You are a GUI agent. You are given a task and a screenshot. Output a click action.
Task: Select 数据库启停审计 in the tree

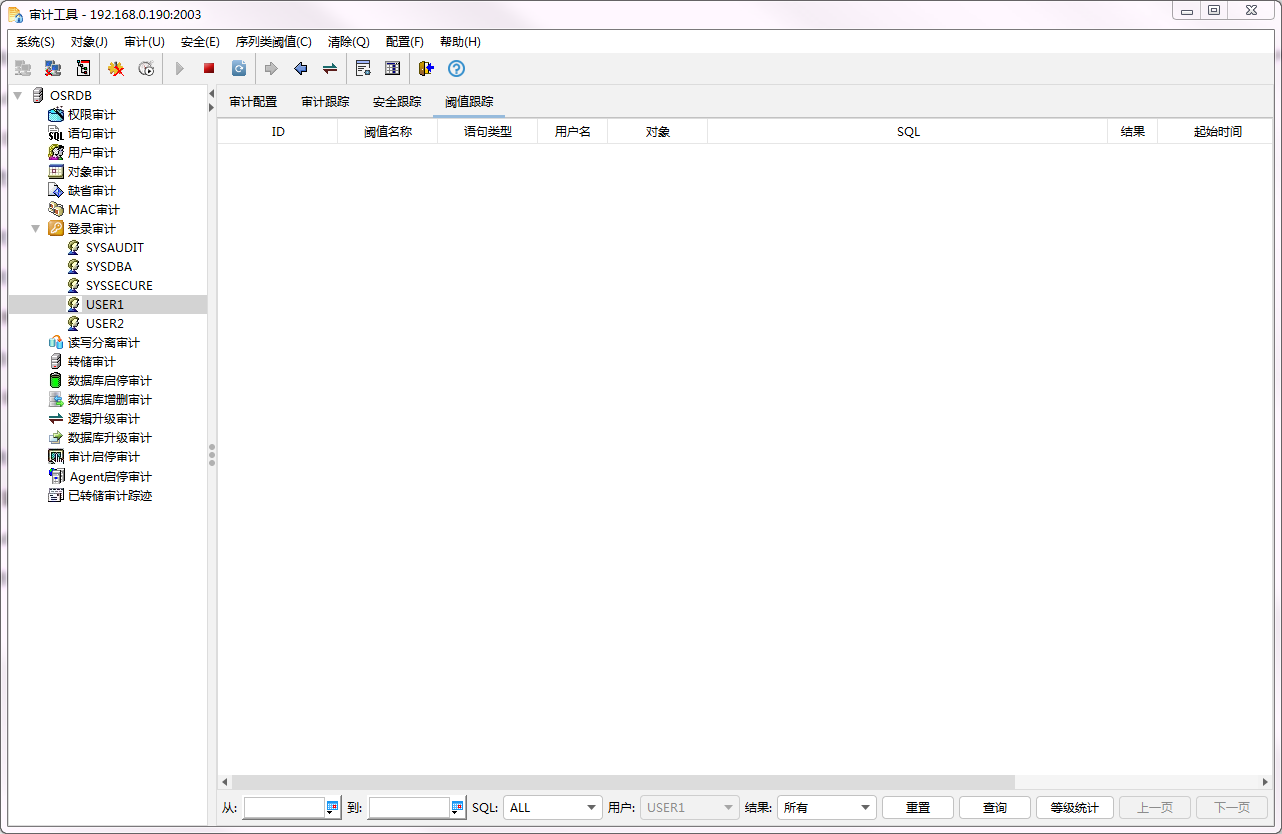[109, 381]
